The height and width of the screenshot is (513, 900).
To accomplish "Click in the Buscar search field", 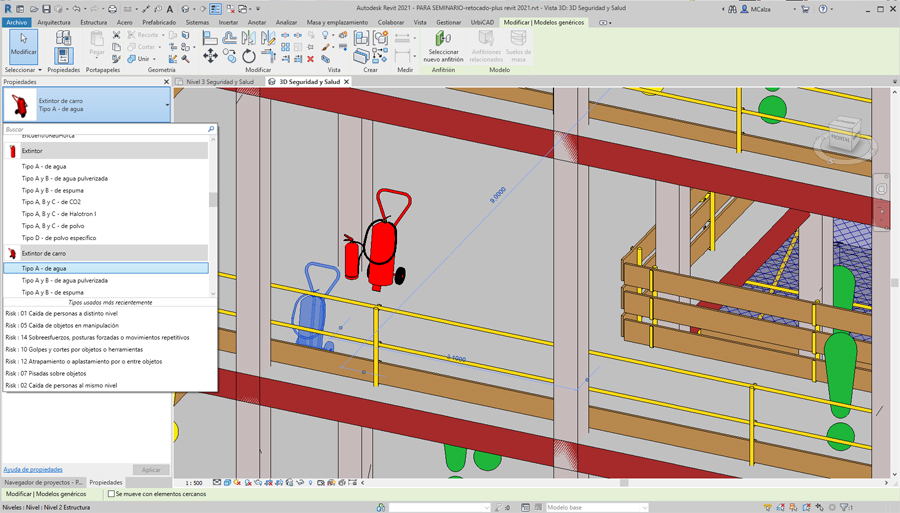I will 100,129.
